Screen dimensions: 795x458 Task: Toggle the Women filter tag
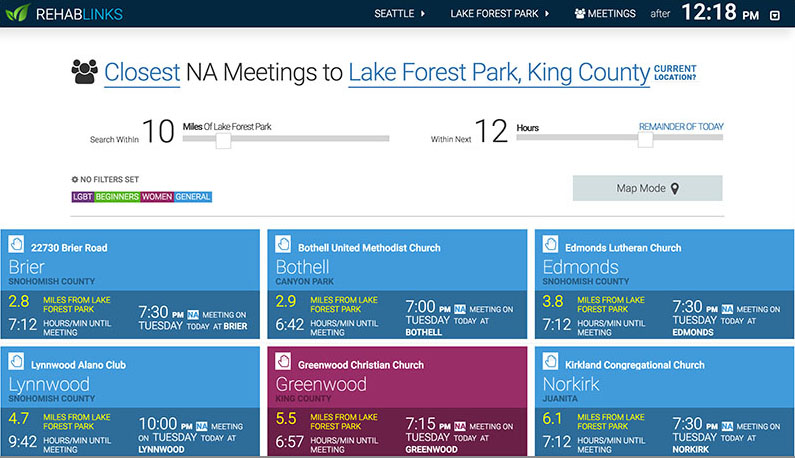coord(157,197)
